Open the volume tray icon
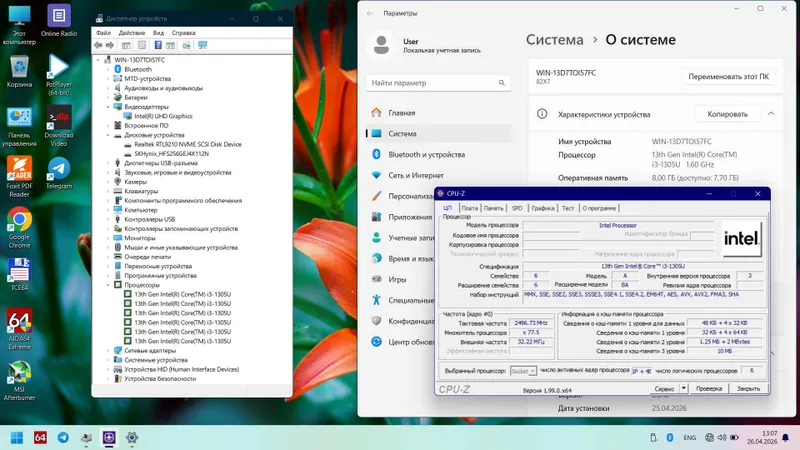Image resolution: width=800 pixels, height=450 pixels. pos(722,438)
